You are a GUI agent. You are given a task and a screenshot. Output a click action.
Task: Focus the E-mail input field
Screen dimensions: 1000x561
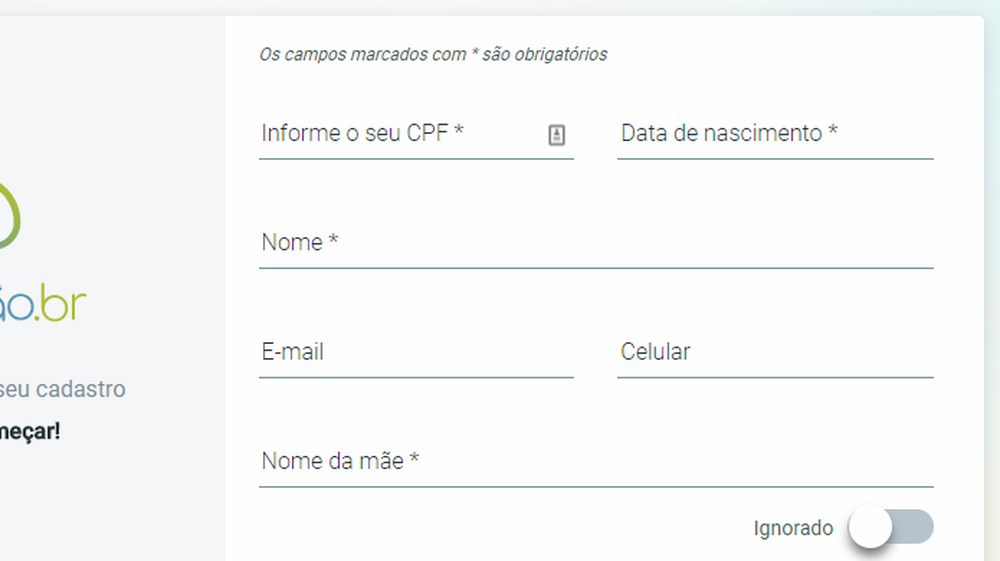[415, 353]
